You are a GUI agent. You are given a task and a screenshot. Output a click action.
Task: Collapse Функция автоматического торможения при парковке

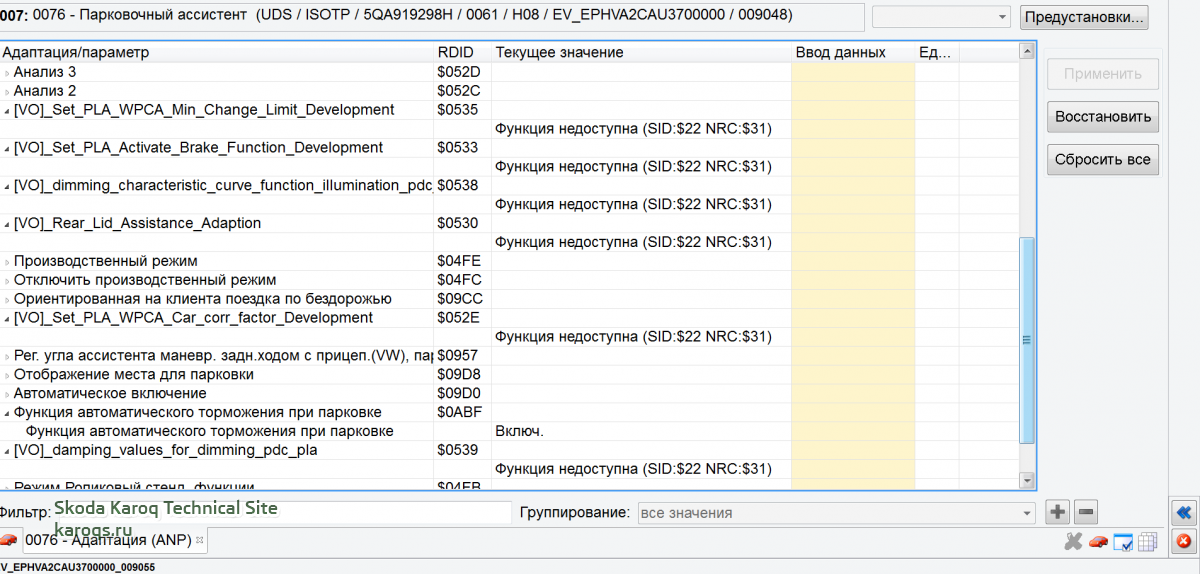click(6, 413)
